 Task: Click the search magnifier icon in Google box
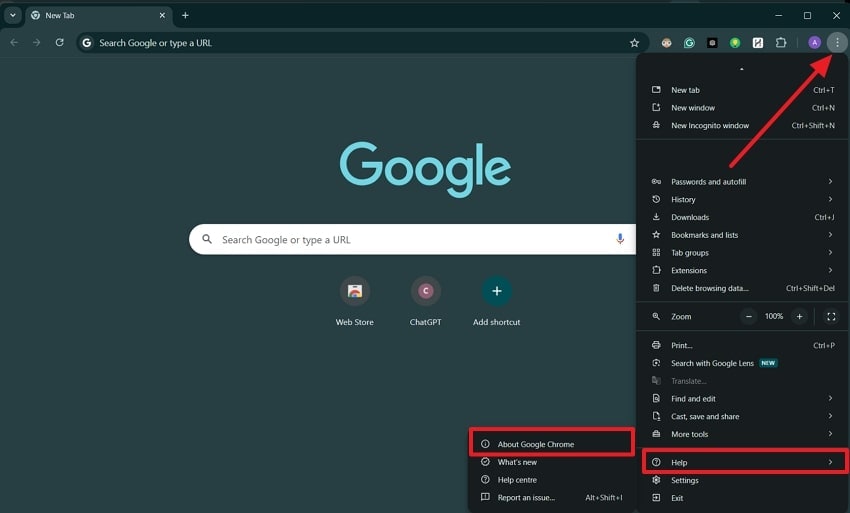[207, 239]
